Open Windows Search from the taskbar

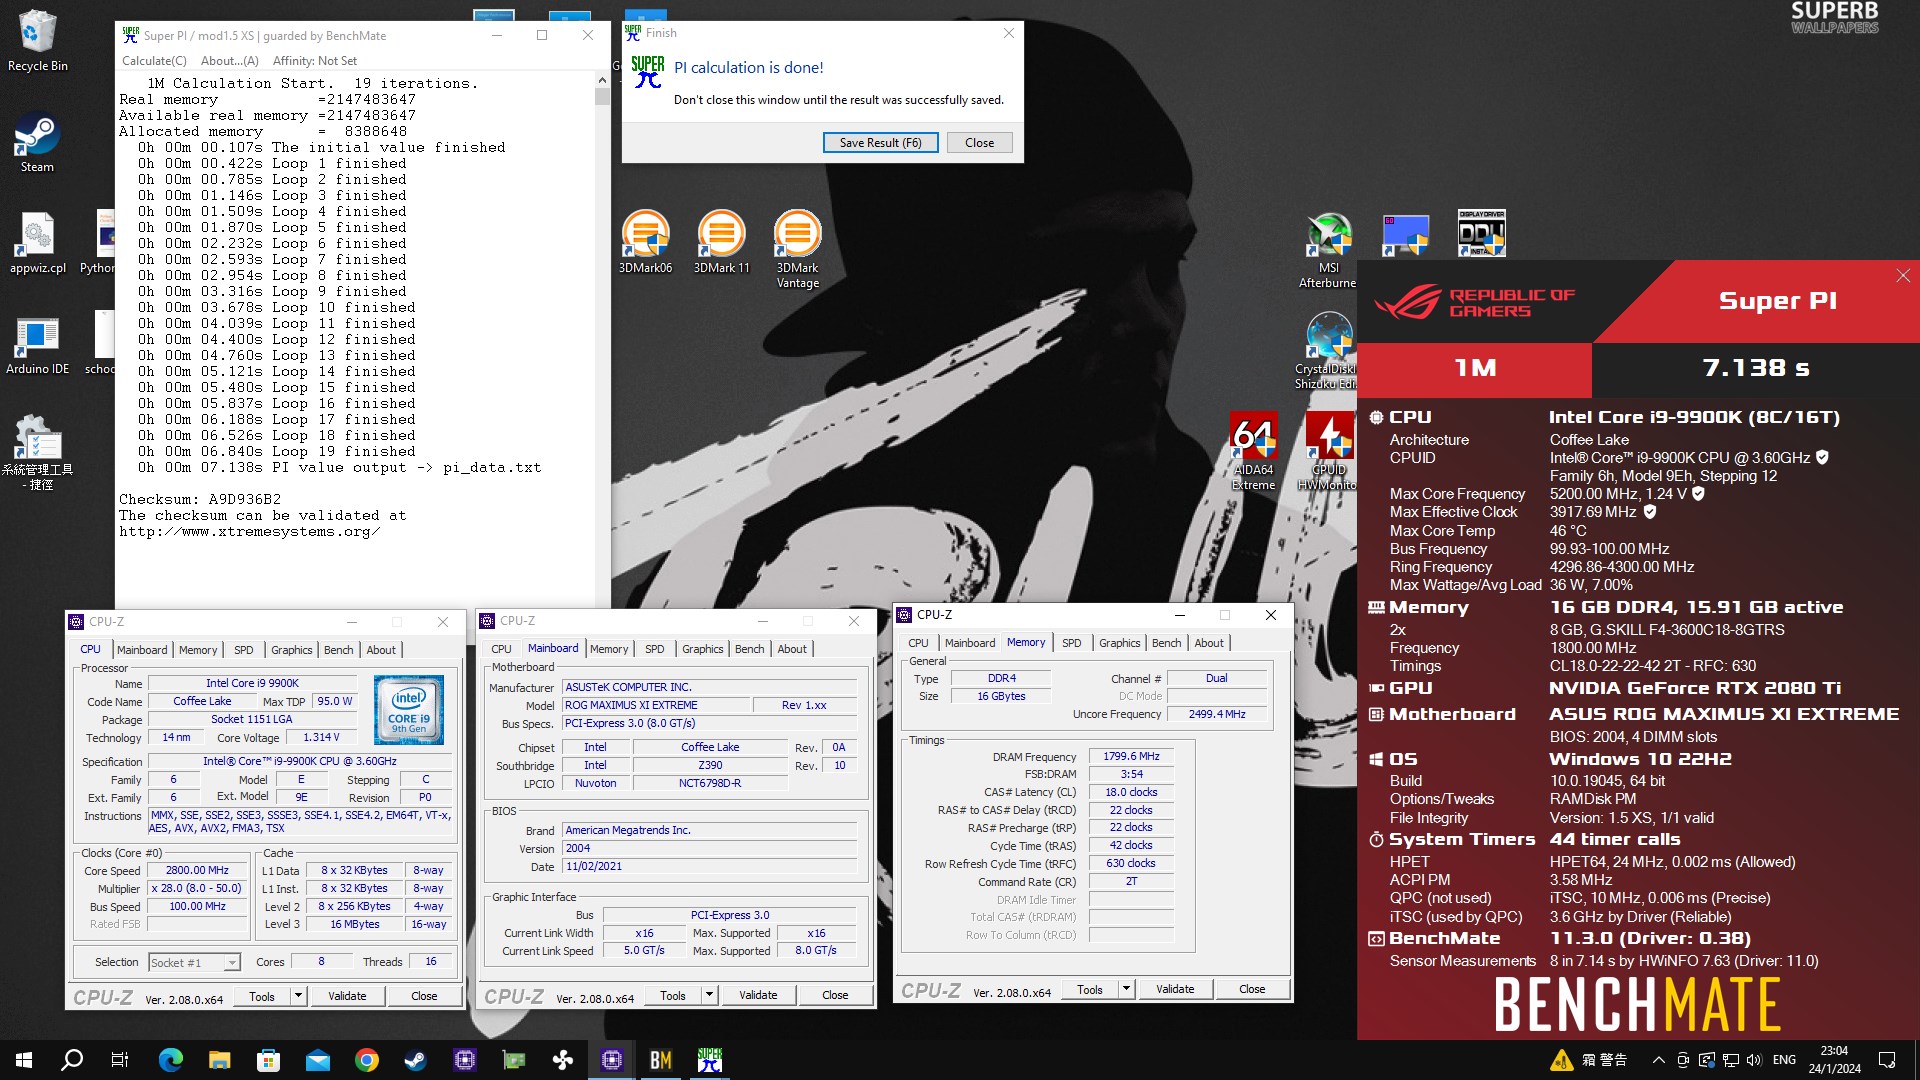72,1060
